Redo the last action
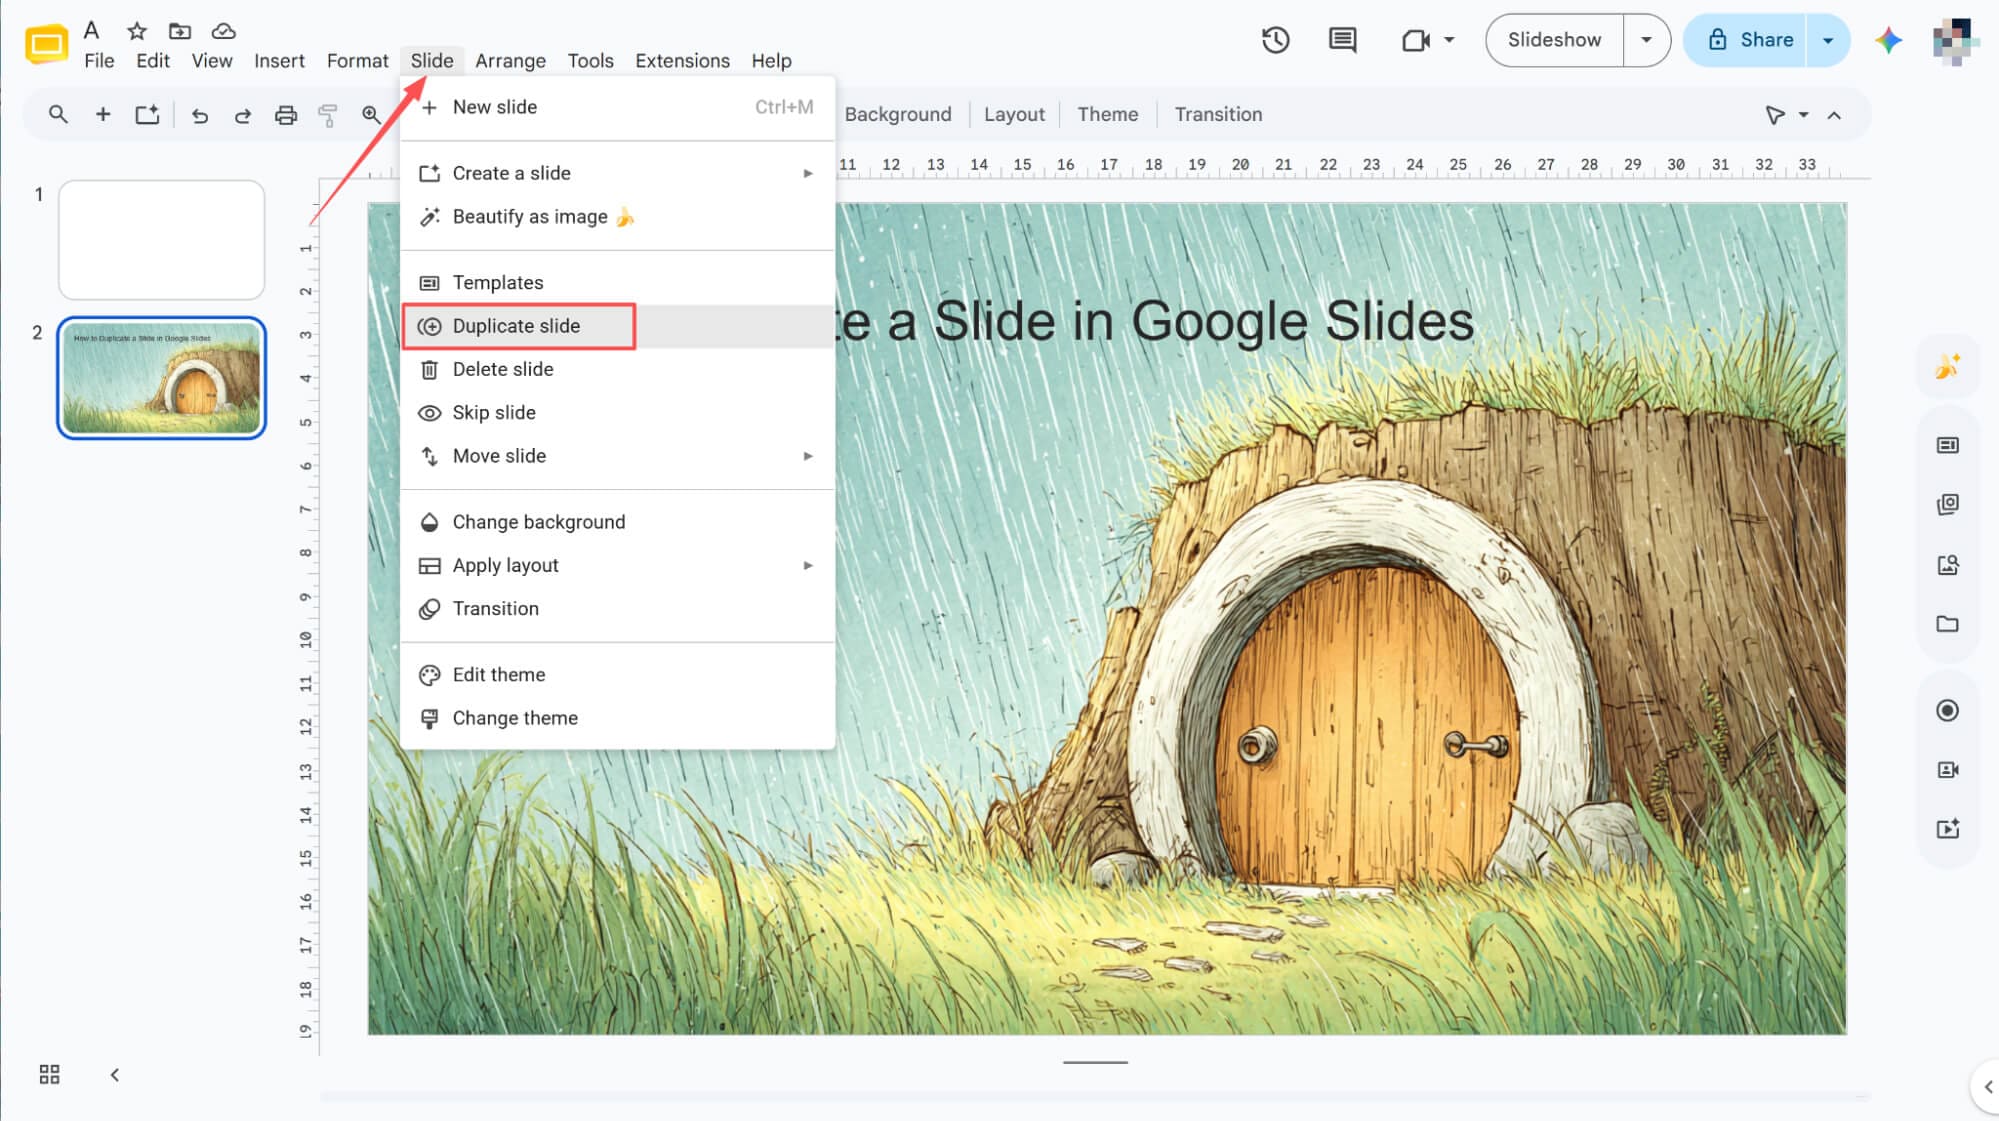Viewport: 1999px width, 1121px height. [242, 115]
